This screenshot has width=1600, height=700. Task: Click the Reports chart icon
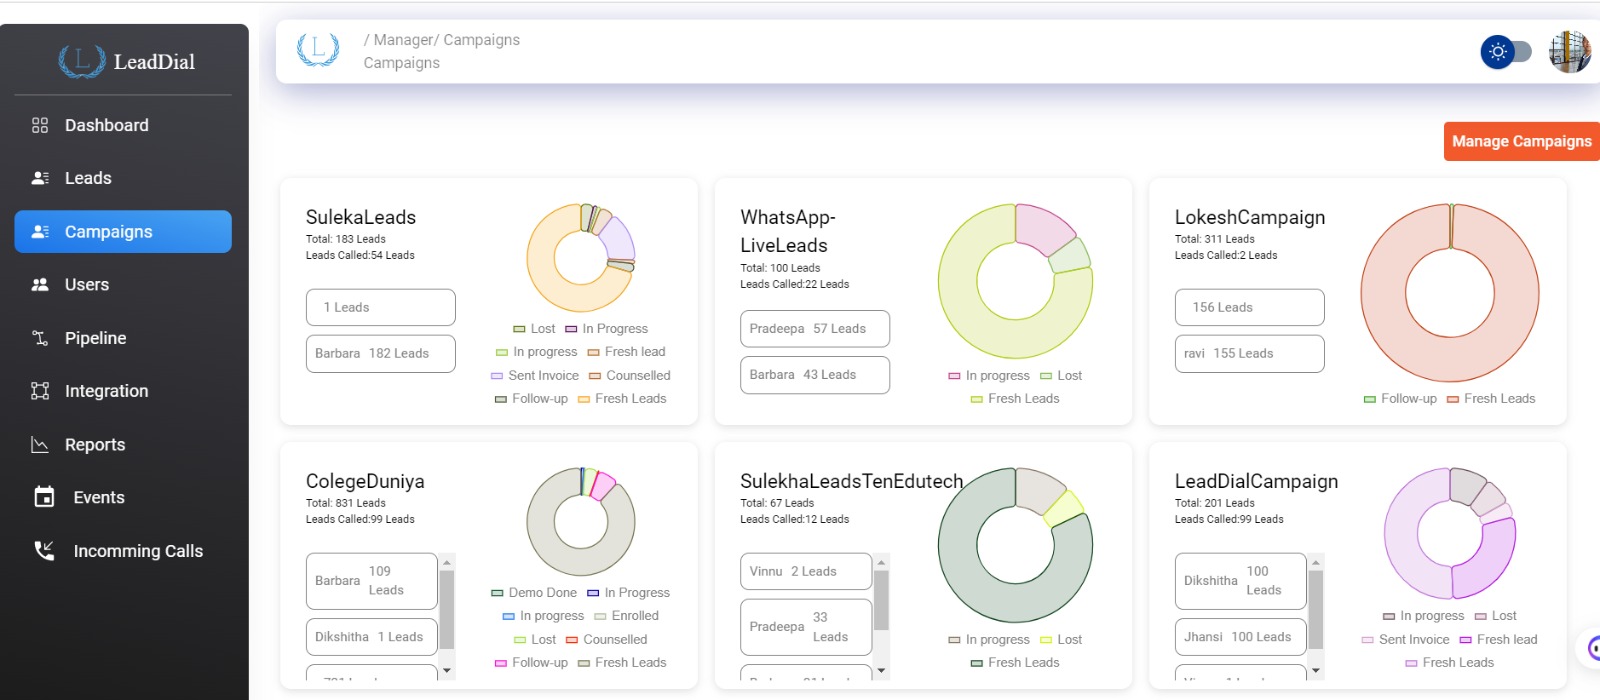[40, 444]
